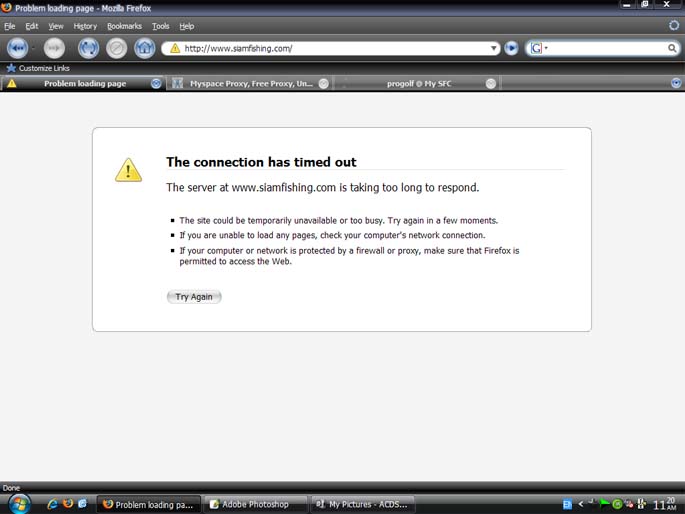Launch Firefox from quick launch
The height and width of the screenshot is (514, 685).
tap(68, 504)
